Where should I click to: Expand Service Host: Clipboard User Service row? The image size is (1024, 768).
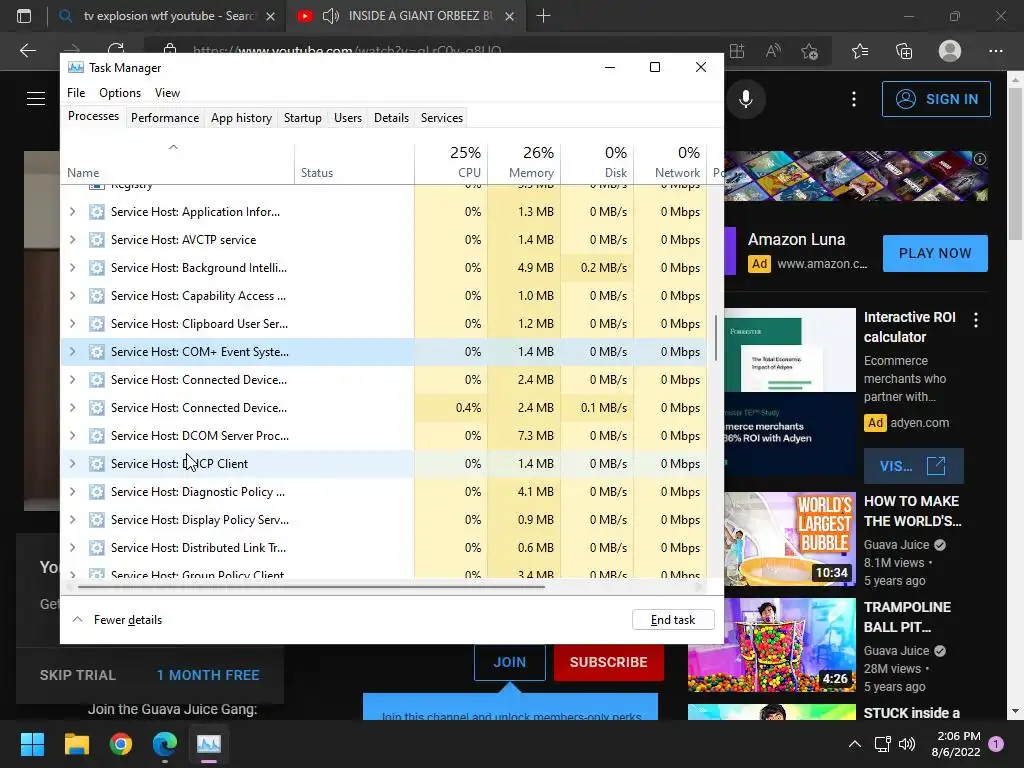tap(72, 324)
